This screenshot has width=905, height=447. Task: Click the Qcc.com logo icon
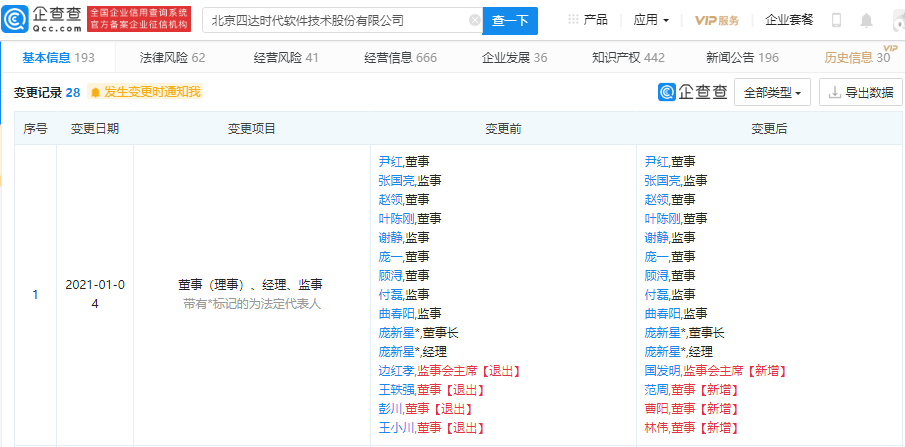(x=14, y=20)
